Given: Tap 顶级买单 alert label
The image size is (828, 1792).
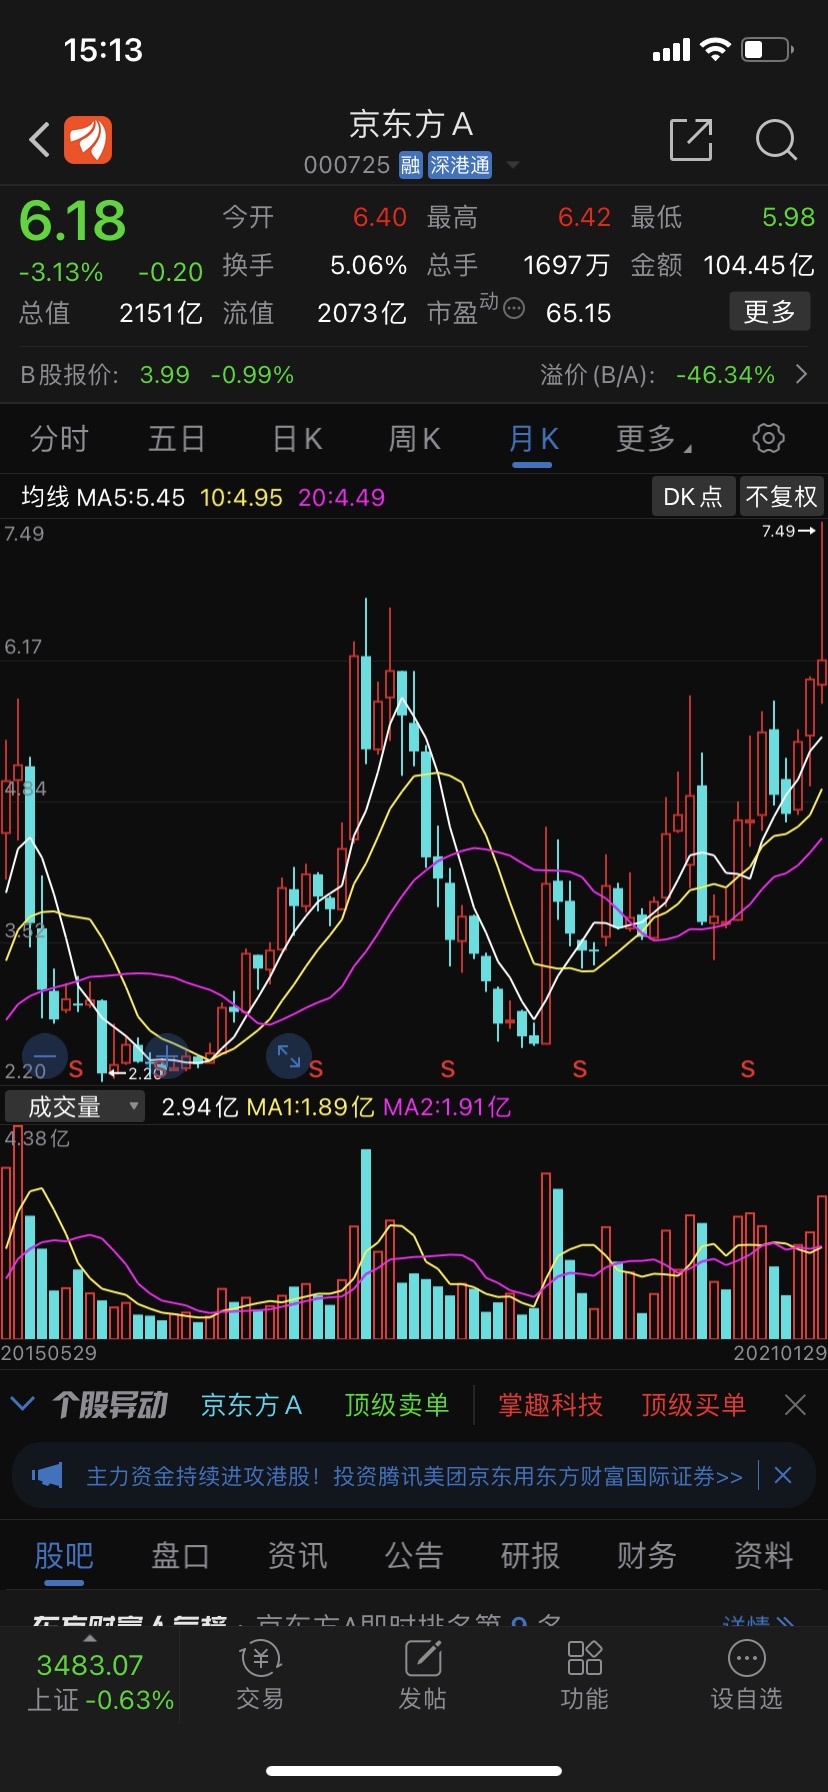Looking at the screenshot, I should tap(694, 1405).
